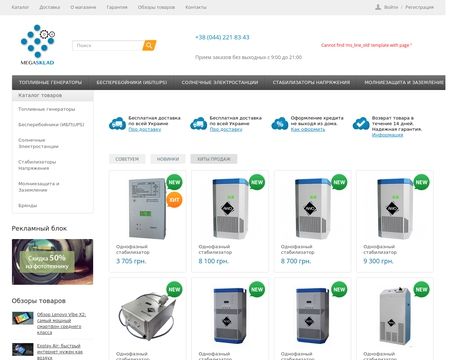Click the orange search magnifier button
450x360 pixels.
149,45
